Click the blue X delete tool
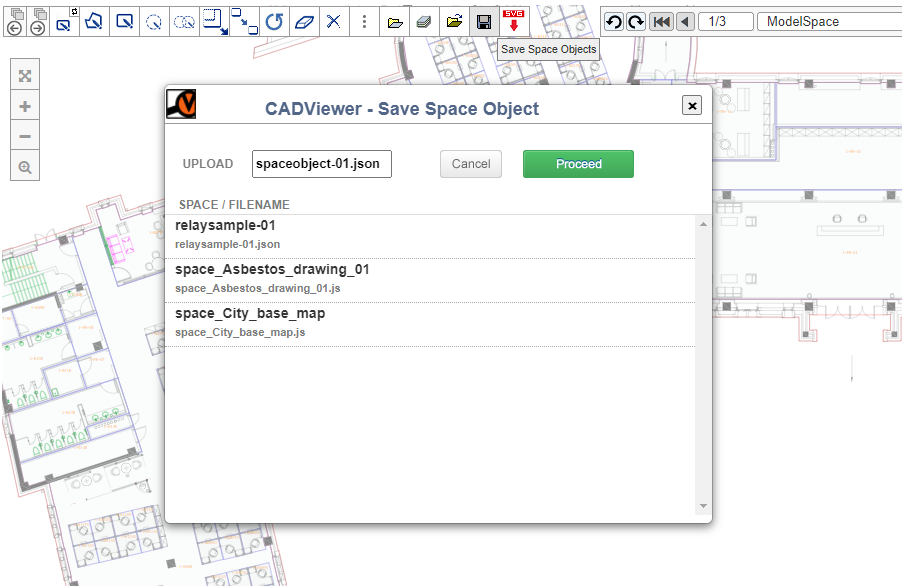Image resolution: width=902 pixels, height=586 pixels. point(334,22)
